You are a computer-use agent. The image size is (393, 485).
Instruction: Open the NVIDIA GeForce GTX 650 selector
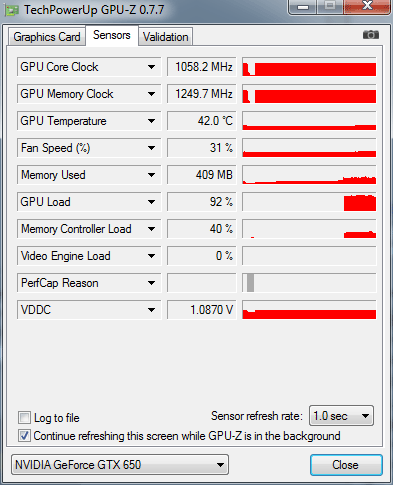[120, 465]
